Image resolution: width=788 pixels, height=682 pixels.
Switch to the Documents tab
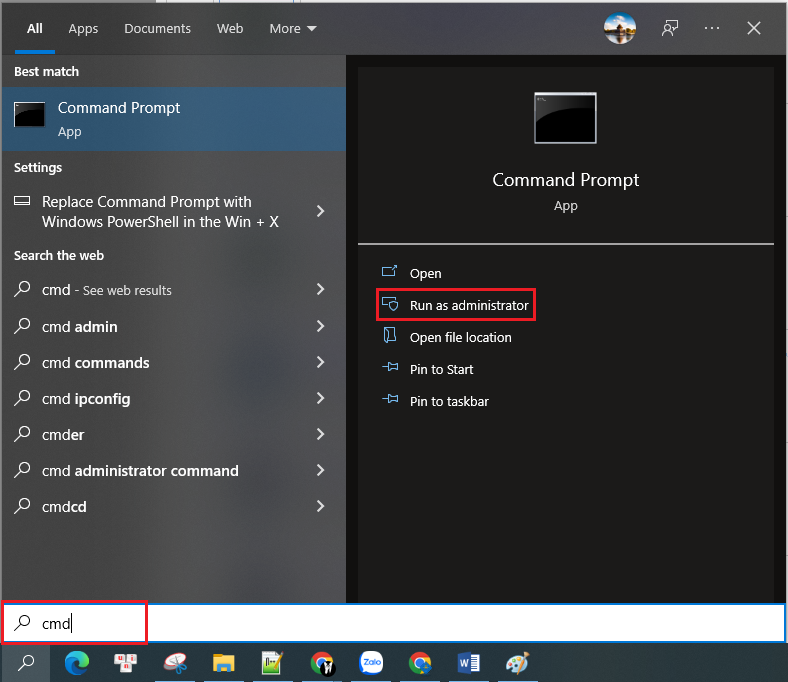click(157, 29)
